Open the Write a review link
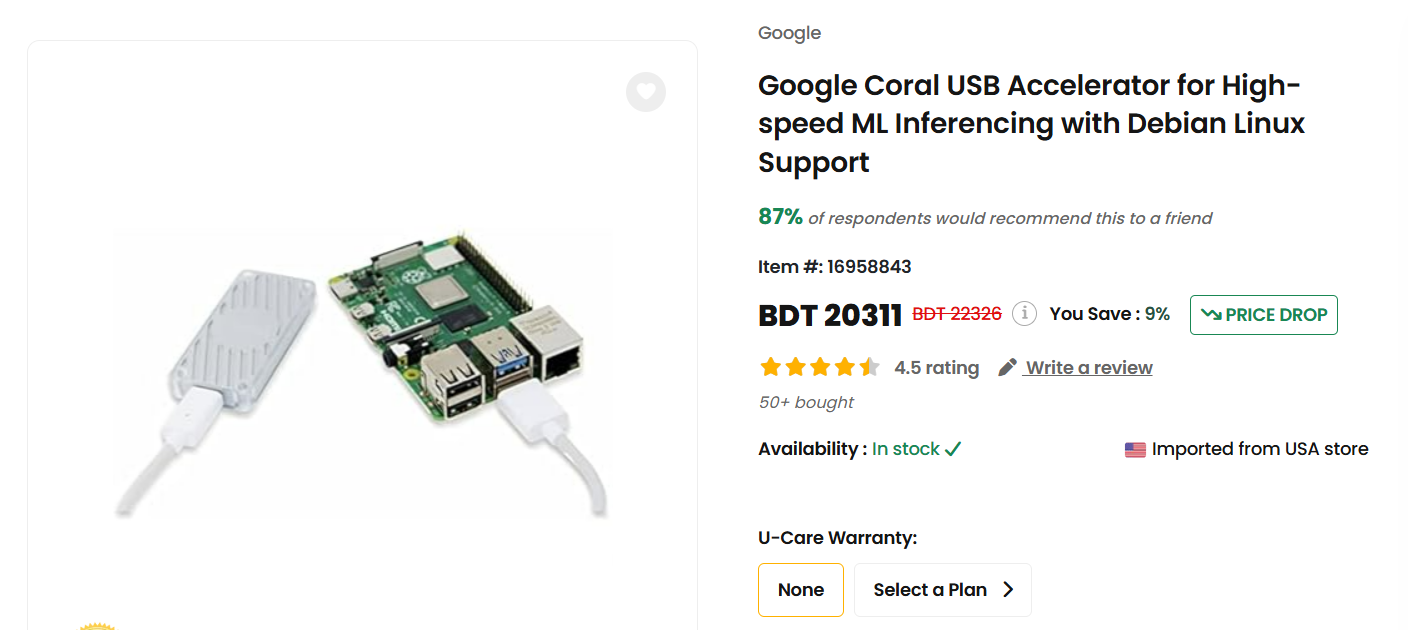Screen dimensions: 1408x630 coord(1089,367)
